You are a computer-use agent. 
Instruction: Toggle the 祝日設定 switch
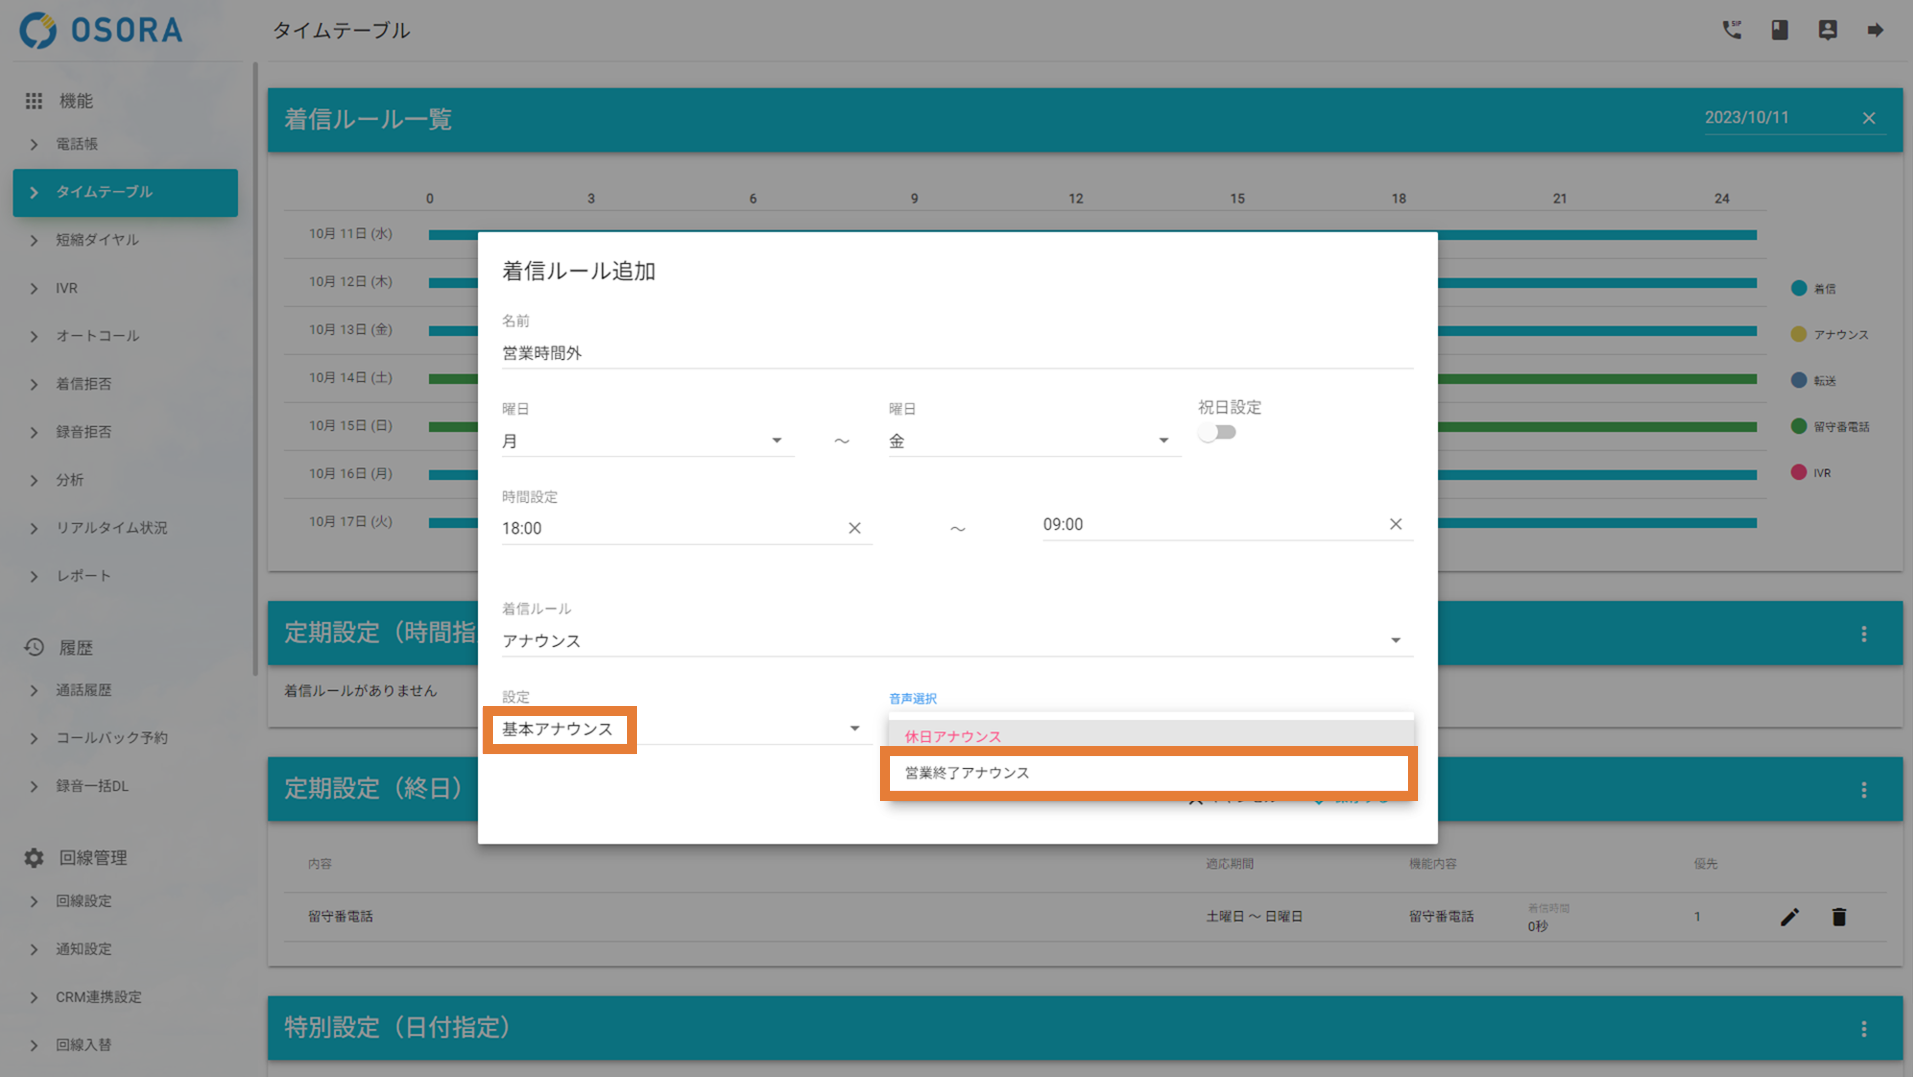(x=1217, y=433)
